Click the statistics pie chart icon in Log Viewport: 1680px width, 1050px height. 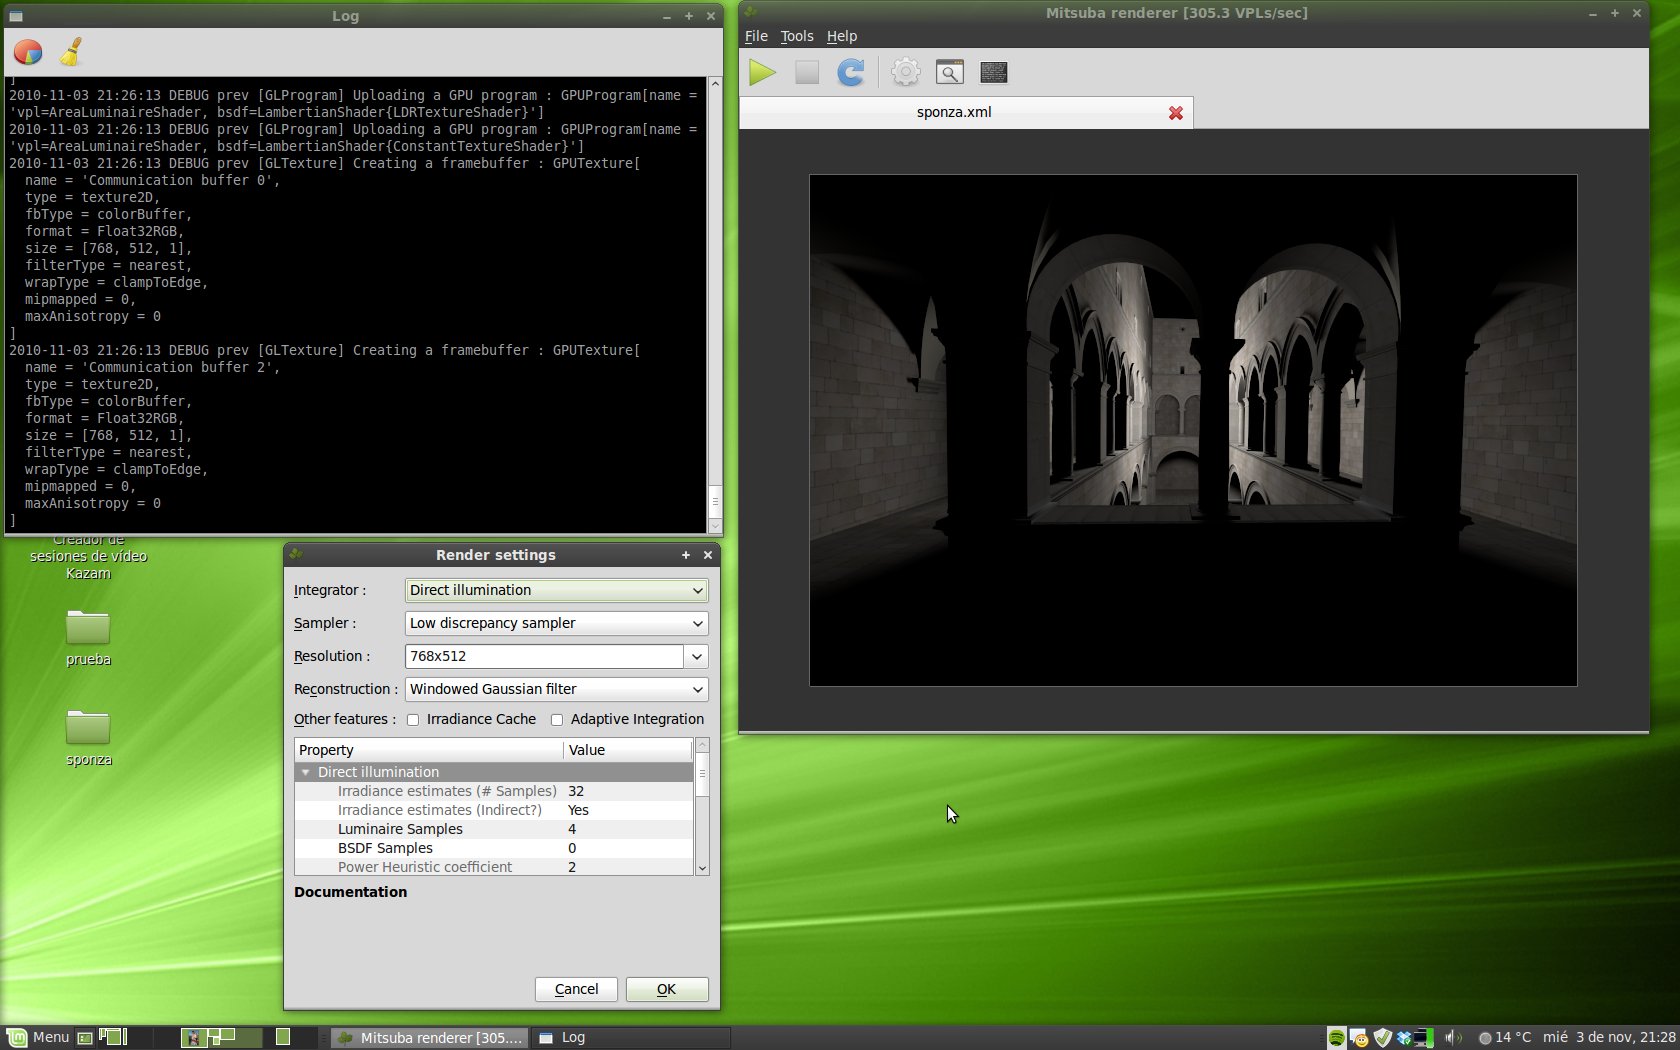tap(28, 52)
